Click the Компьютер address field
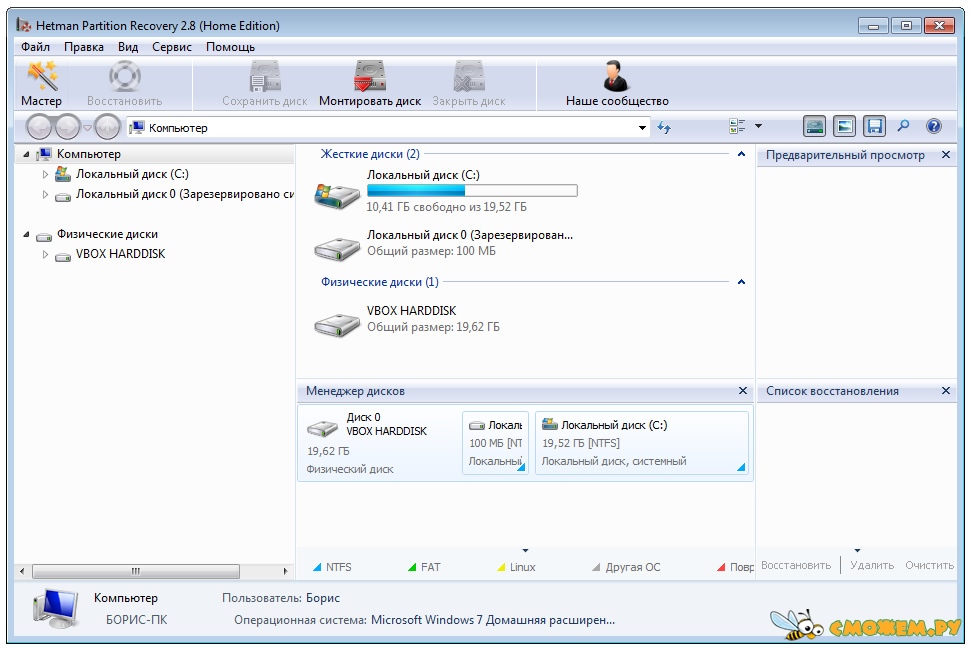This screenshot has height=652, width=972. pos(389,128)
